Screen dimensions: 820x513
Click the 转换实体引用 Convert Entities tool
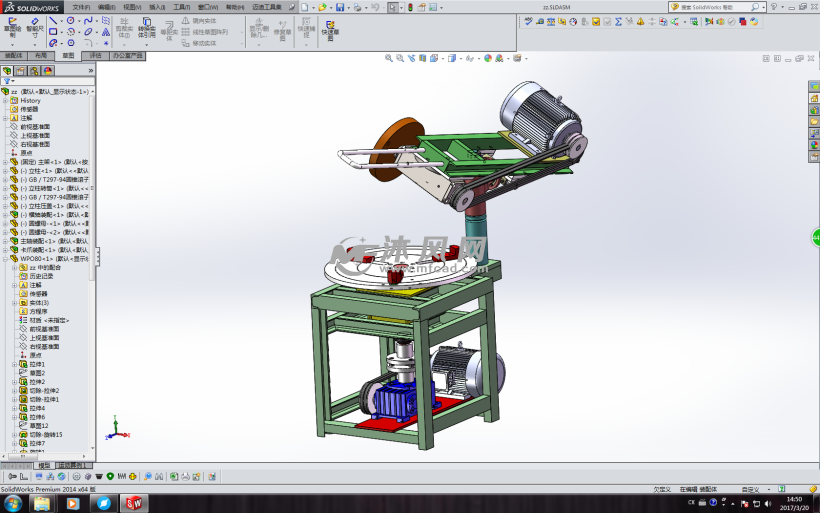pos(146,27)
